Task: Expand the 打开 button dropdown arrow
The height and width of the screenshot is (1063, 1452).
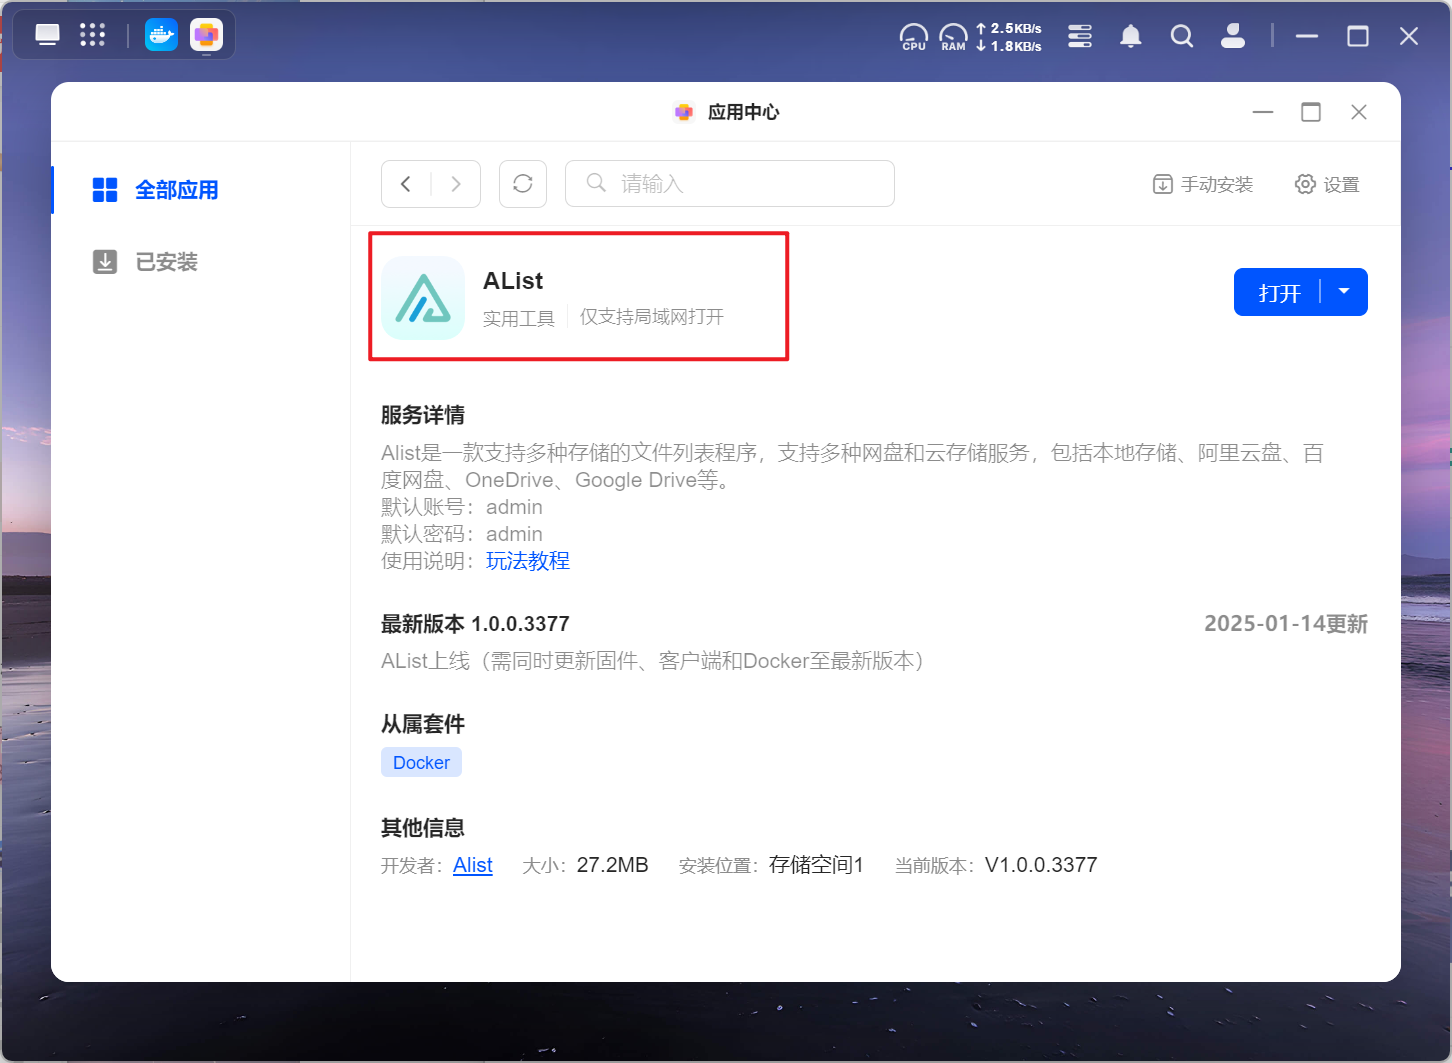Action: click(1345, 291)
